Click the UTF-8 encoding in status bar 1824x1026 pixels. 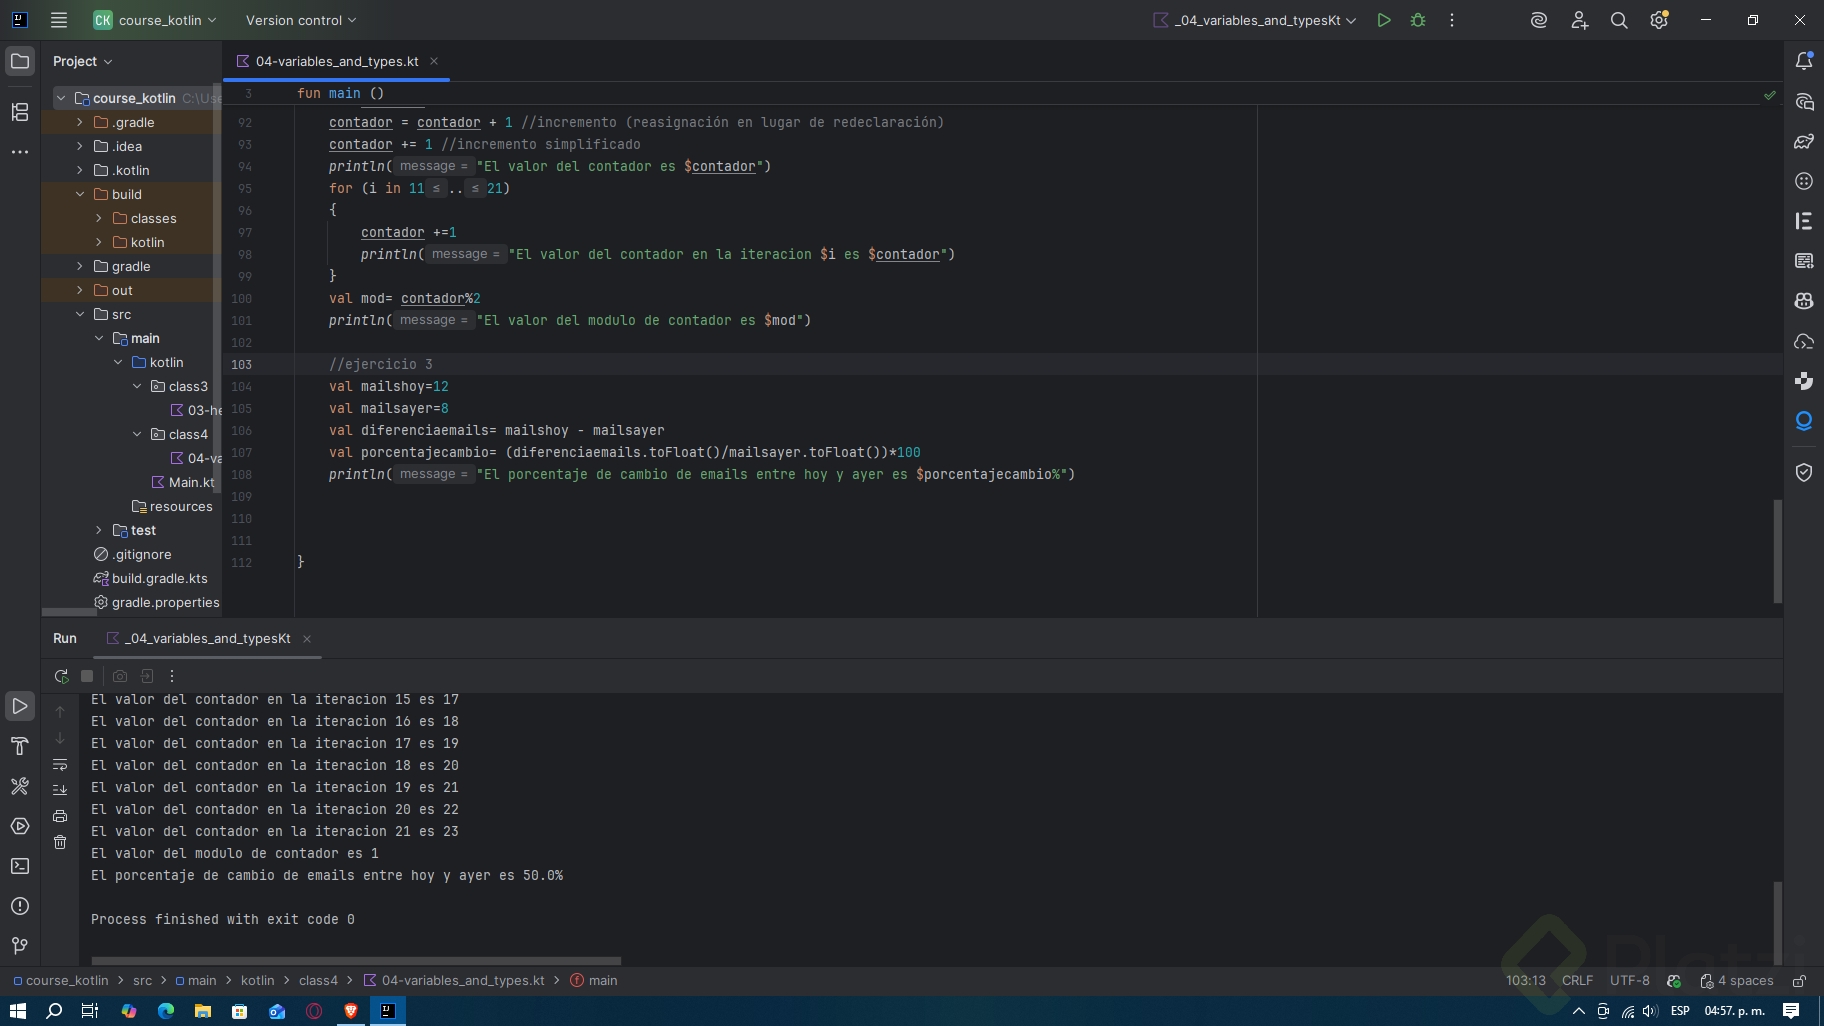1629,980
